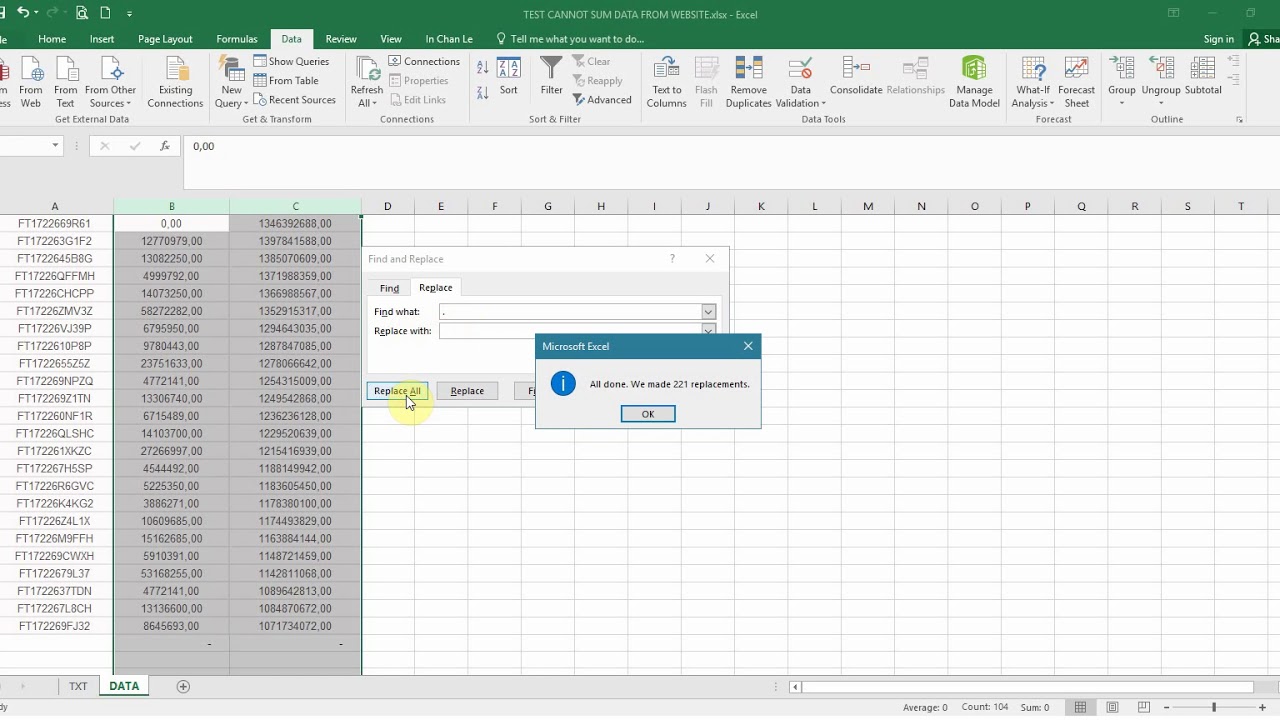
Task: Open the Sort dialog icon
Action: pos(509,77)
